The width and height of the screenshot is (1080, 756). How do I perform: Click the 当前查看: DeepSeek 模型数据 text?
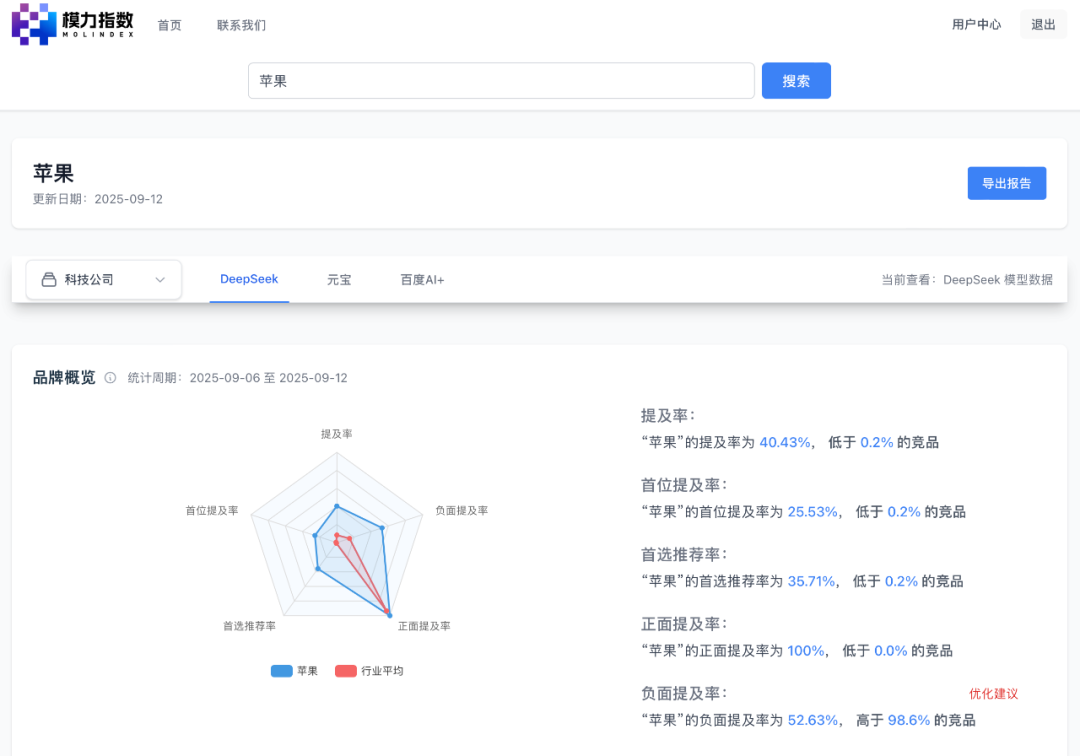pyautogui.click(x=967, y=280)
